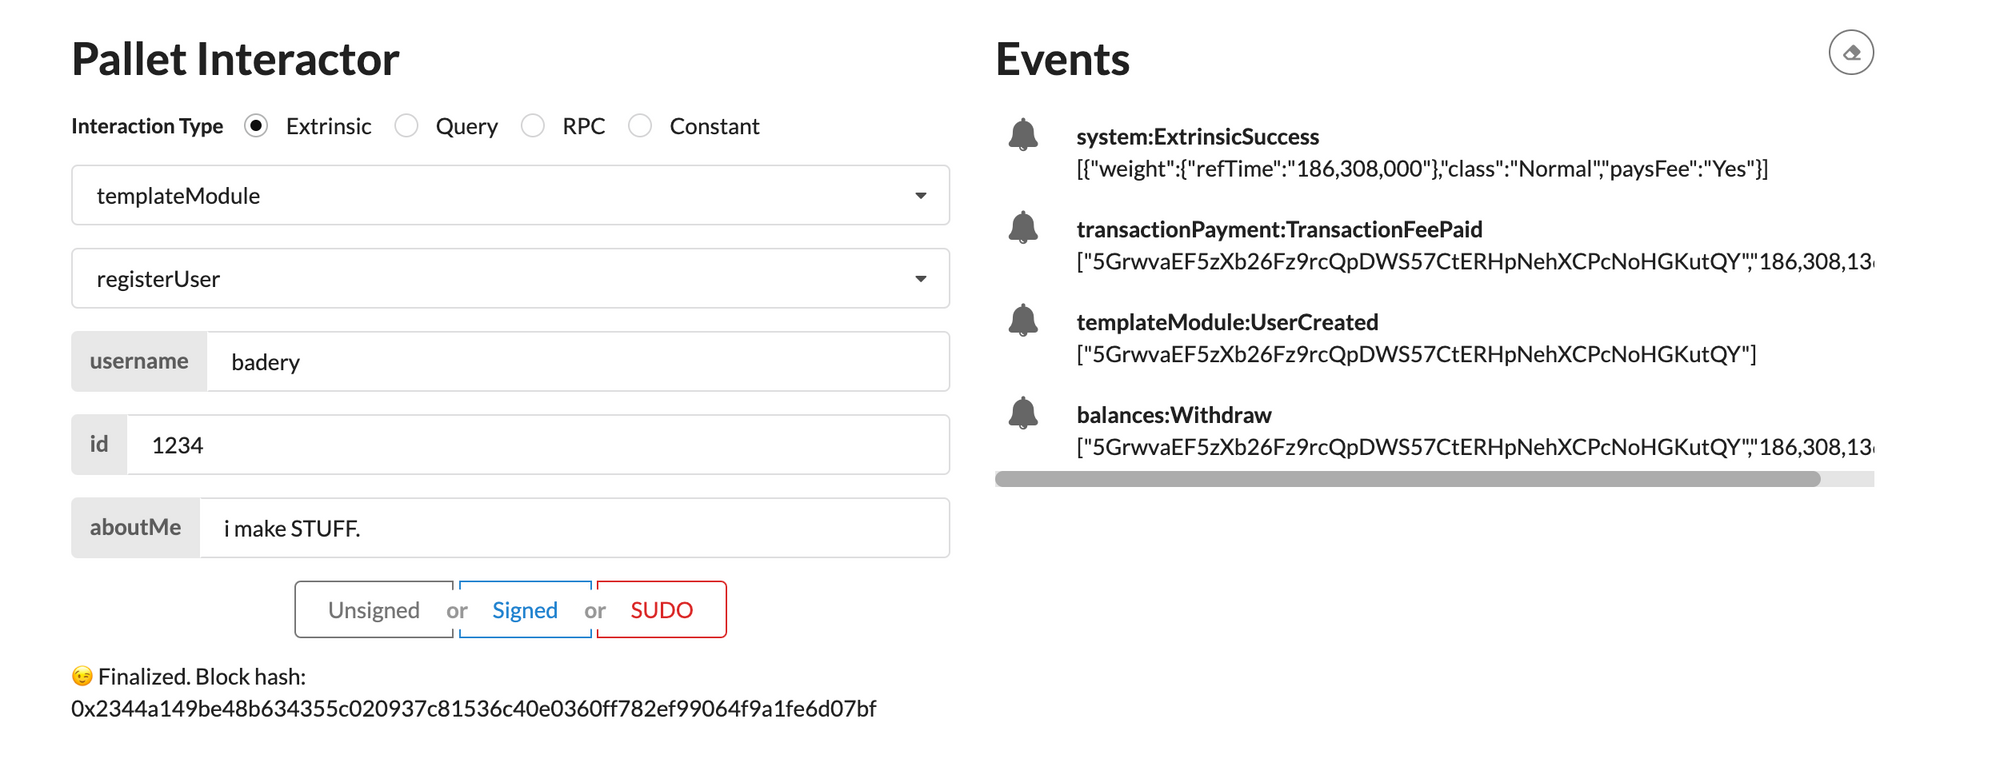Expand the registerUser callable dropdown

coord(510,279)
